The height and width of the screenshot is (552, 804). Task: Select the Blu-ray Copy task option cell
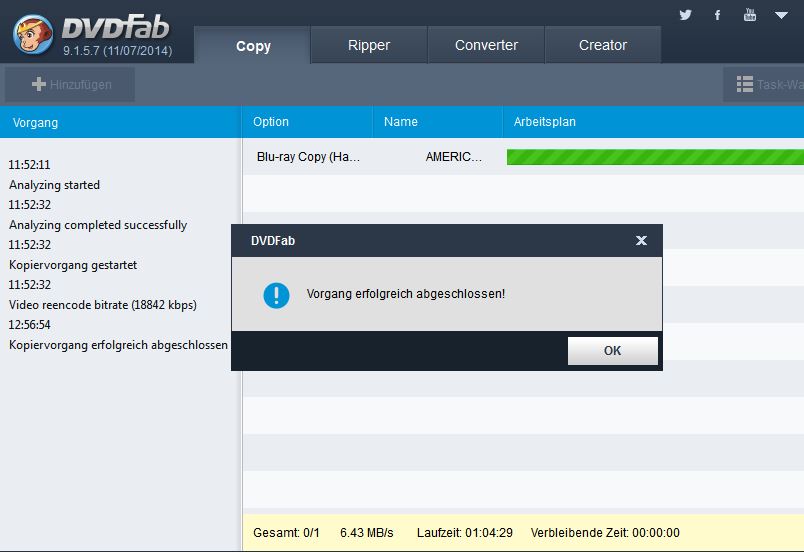click(x=308, y=157)
